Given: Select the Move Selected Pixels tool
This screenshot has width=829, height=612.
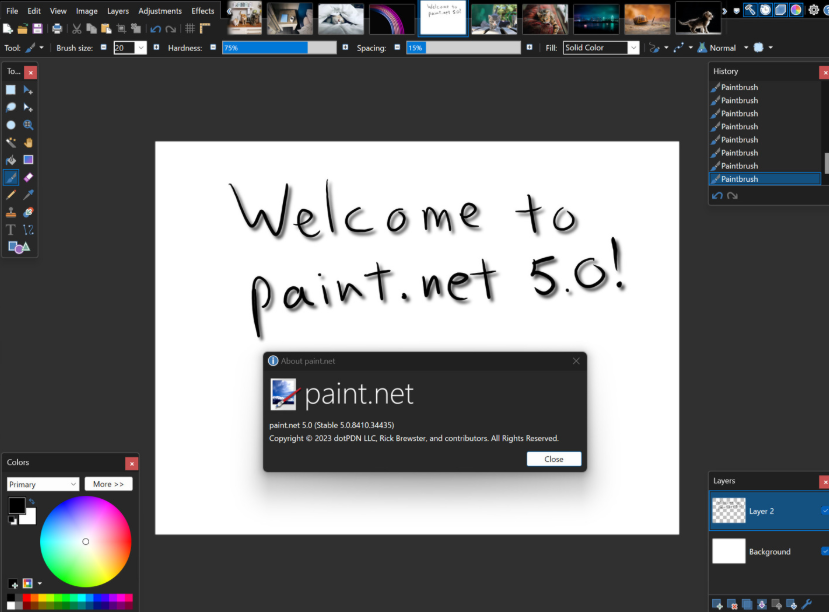Looking at the screenshot, I should pos(29,90).
